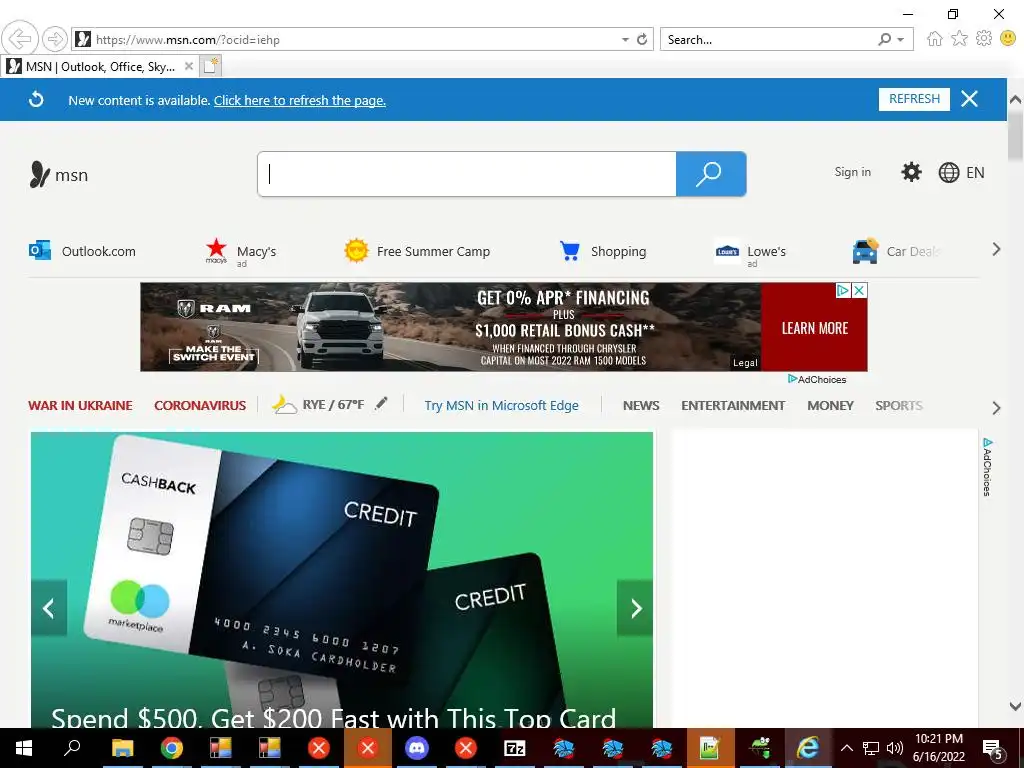The image size is (1024, 768).
Task: Click the magnifier in the browser search box
Action: click(885, 40)
